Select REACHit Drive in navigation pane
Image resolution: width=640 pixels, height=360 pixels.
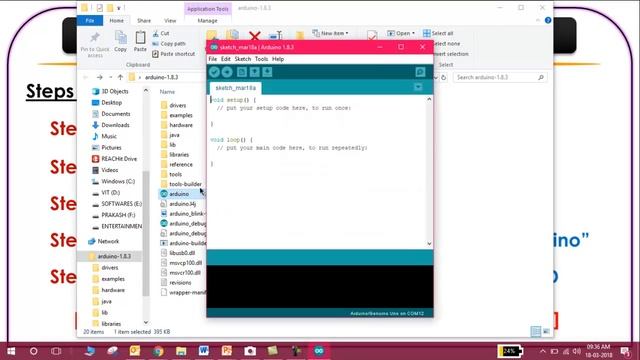pyautogui.click(x=114, y=159)
